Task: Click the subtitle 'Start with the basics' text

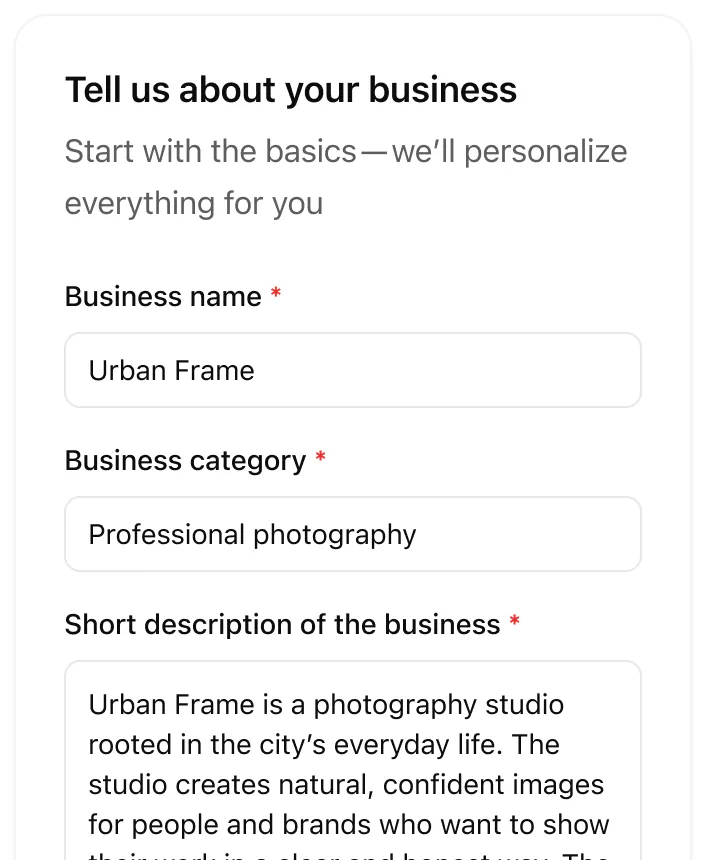Action: tap(250, 151)
